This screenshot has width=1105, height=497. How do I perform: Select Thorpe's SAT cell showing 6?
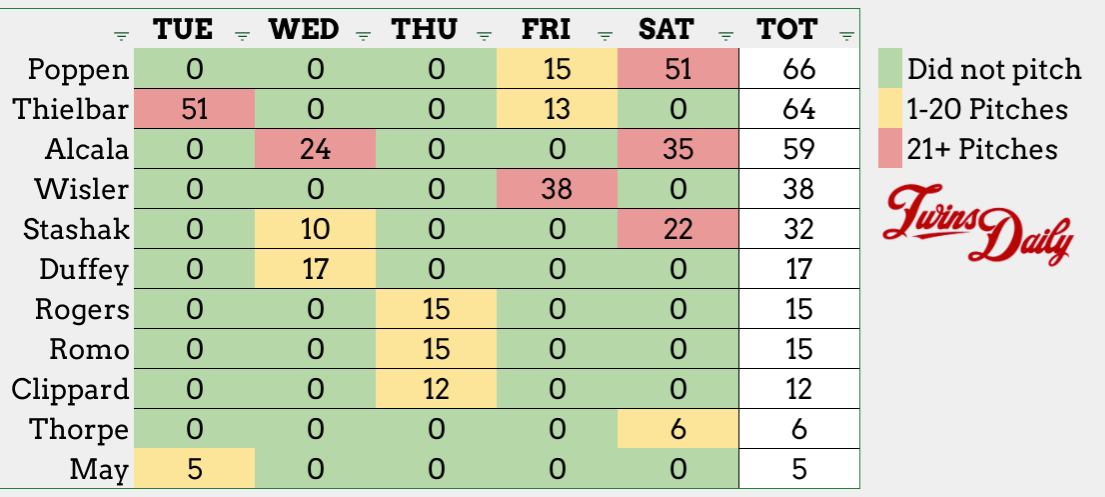(x=679, y=429)
